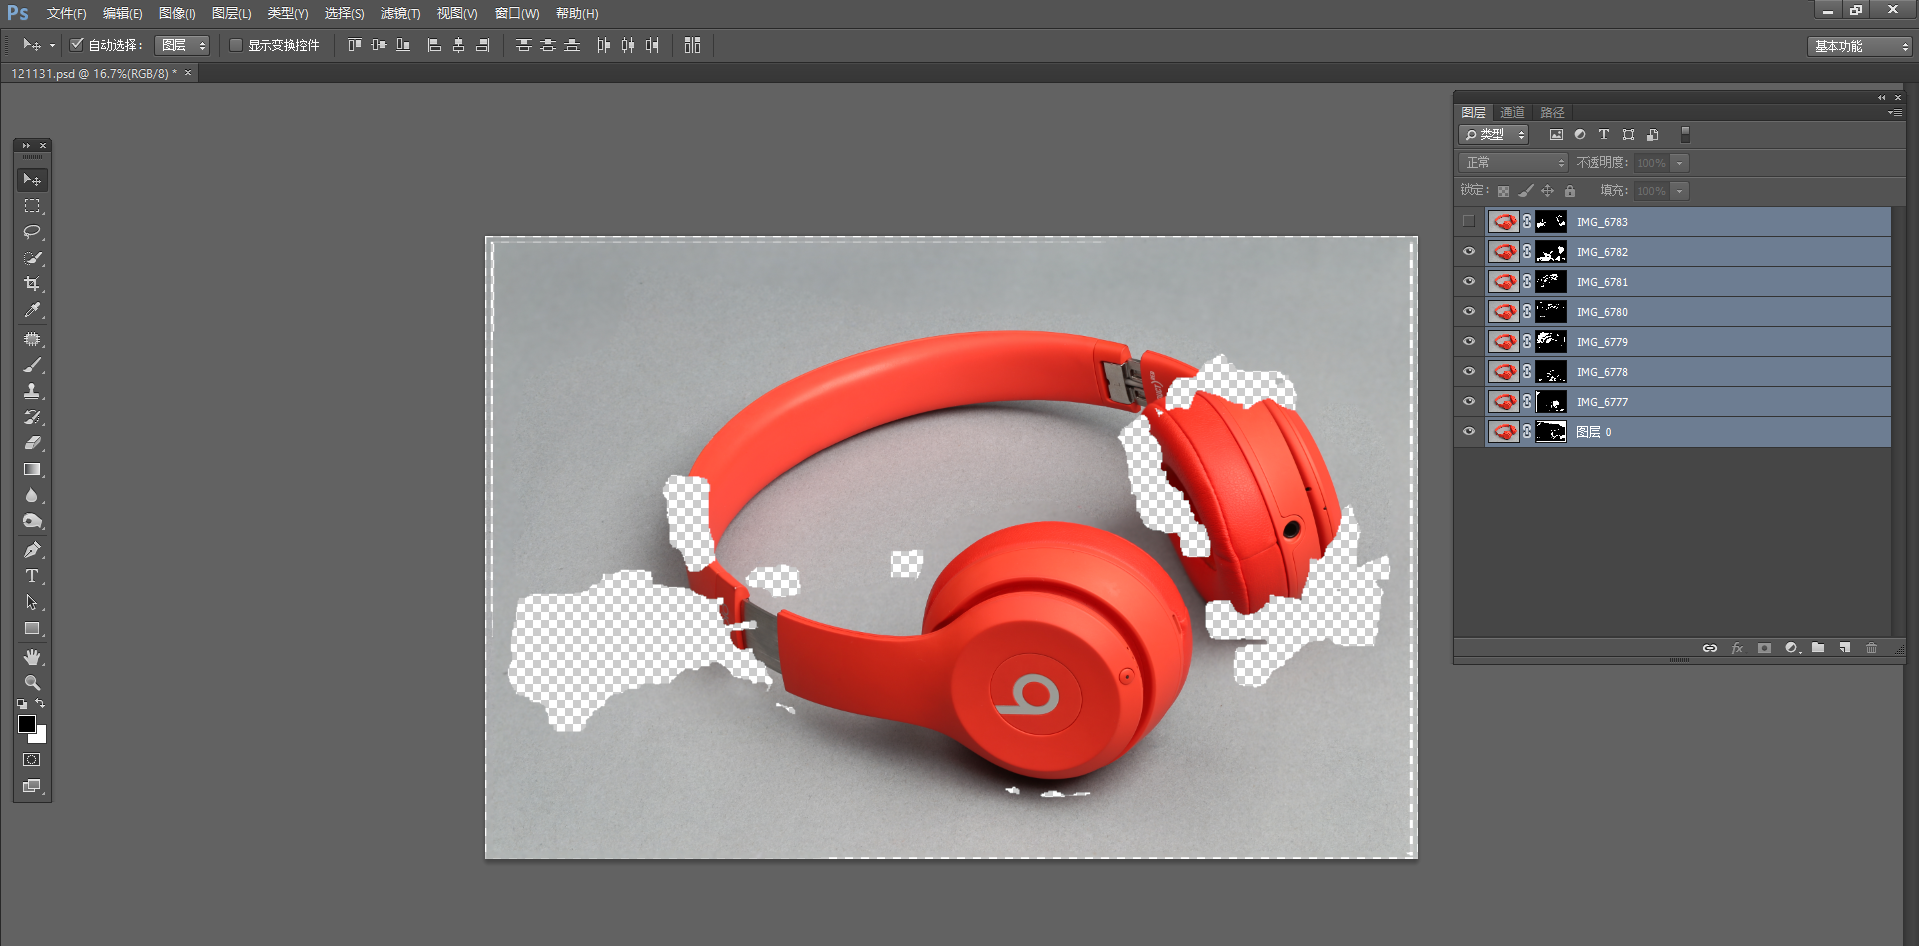Image resolution: width=1919 pixels, height=946 pixels.
Task: Select the Move tool in the toolbox
Action: tap(32, 180)
